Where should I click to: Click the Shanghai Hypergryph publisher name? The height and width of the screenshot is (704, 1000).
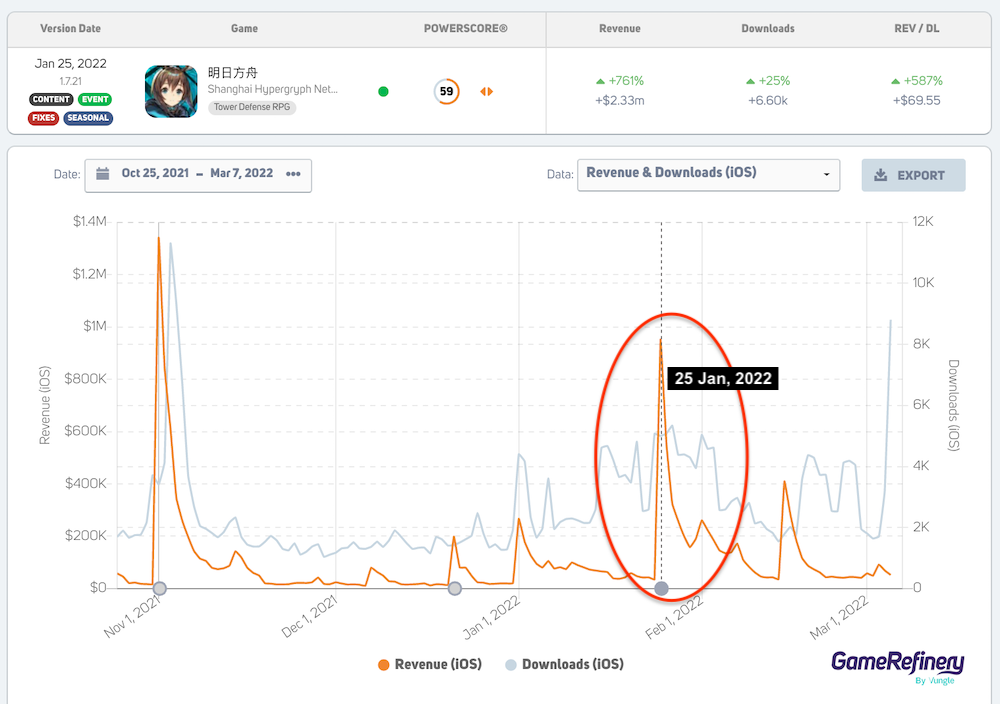click(272, 89)
